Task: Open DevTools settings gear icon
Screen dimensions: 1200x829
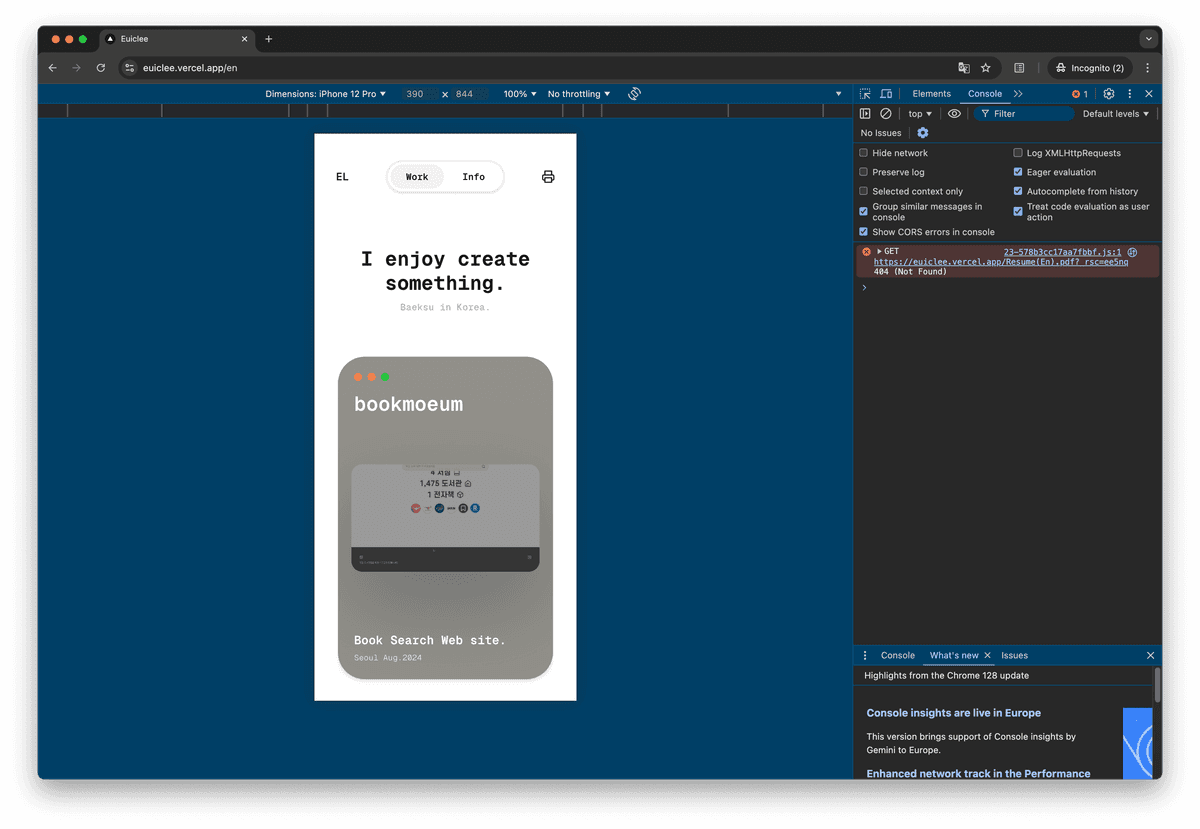Action: [x=1109, y=94]
